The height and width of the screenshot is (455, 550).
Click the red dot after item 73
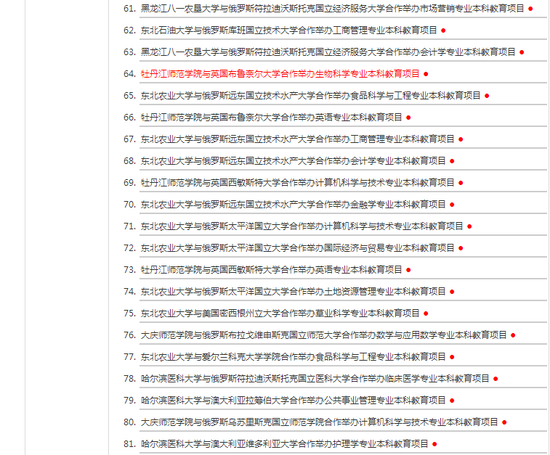pos(408,270)
